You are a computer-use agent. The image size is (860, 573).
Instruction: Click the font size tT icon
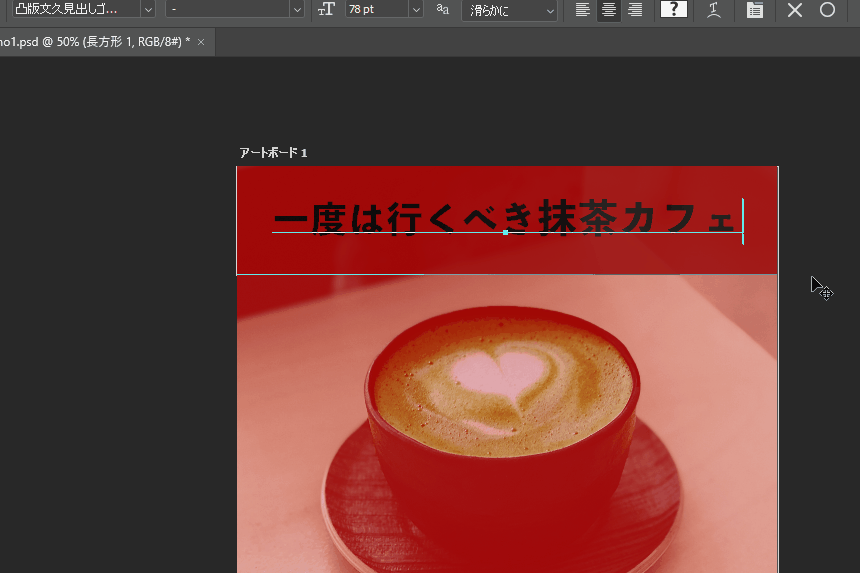click(326, 9)
